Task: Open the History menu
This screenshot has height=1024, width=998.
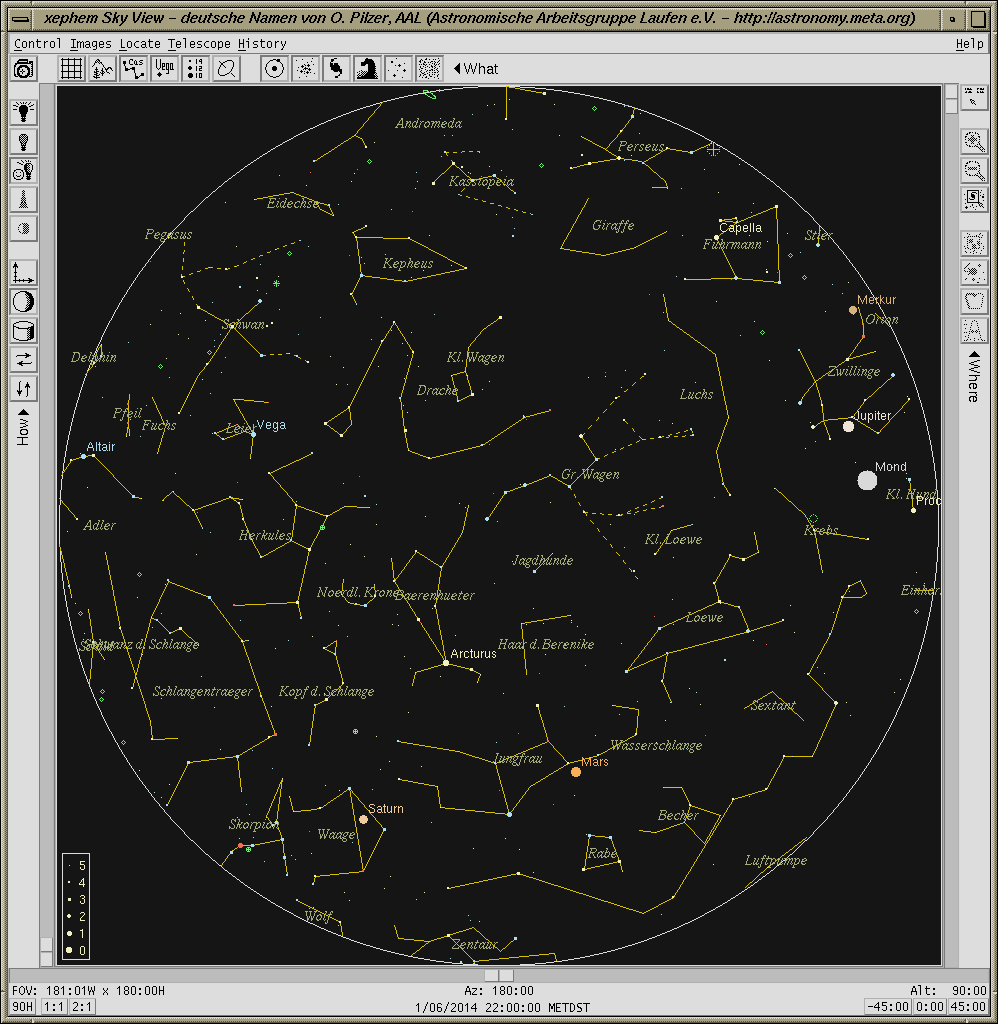Action: (x=262, y=44)
